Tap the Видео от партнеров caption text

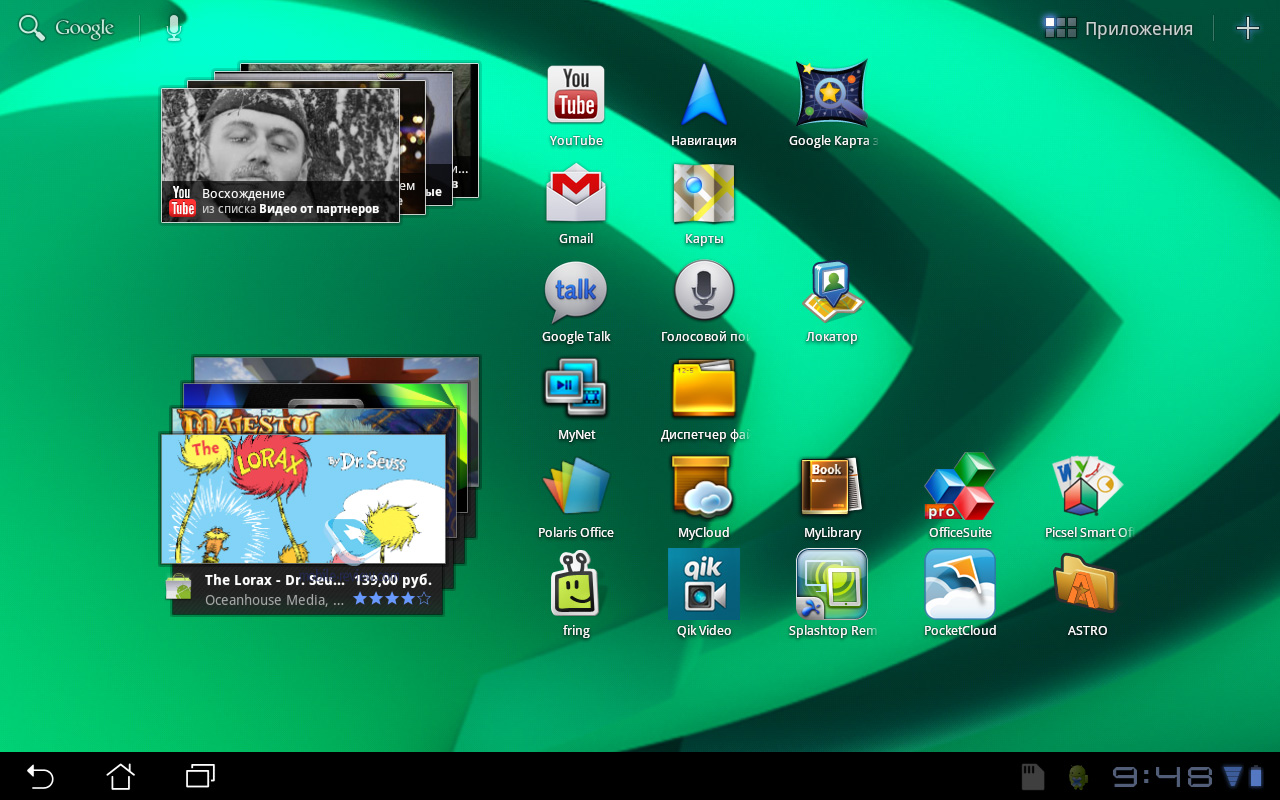[319, 209]
